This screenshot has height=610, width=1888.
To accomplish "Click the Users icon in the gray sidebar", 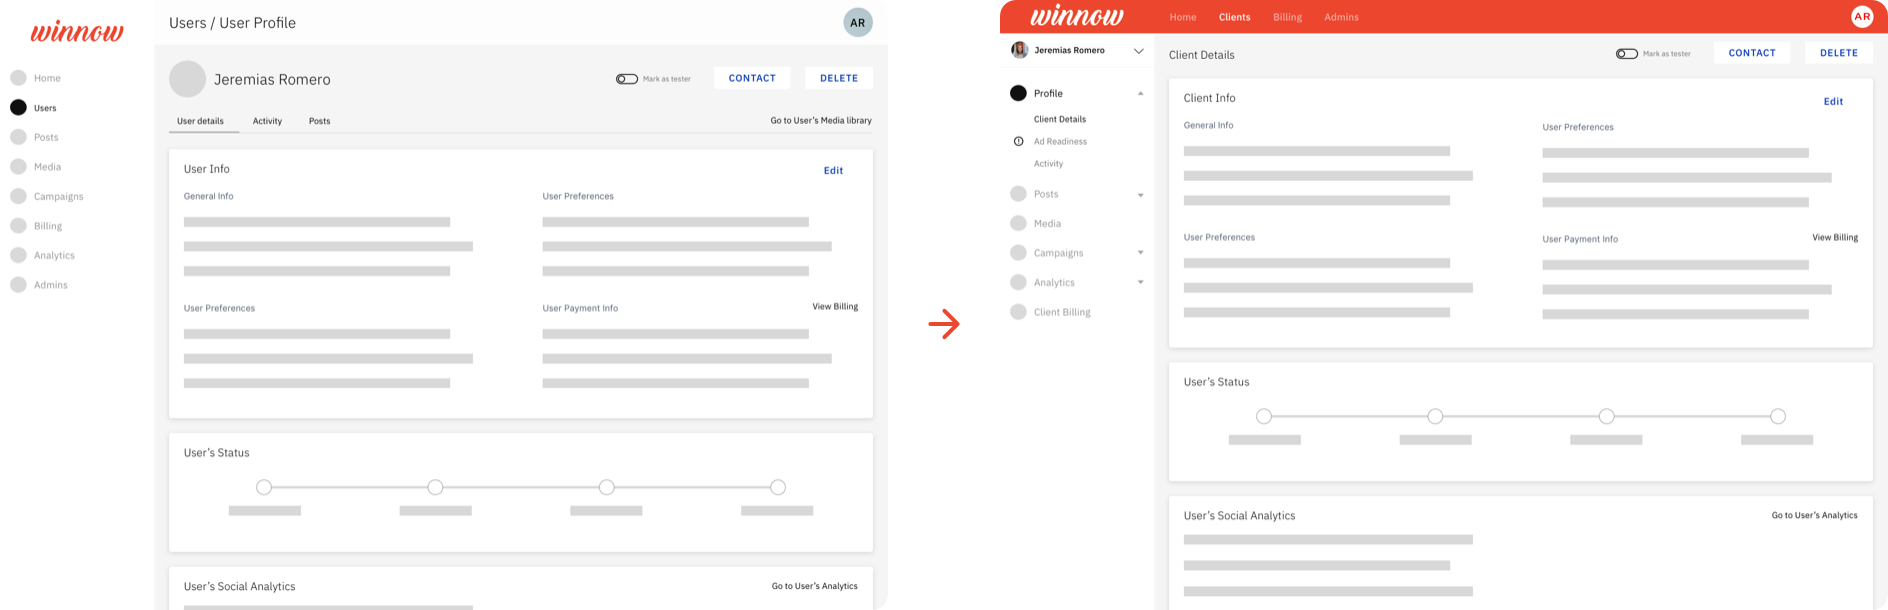I will tap(18, 108).
